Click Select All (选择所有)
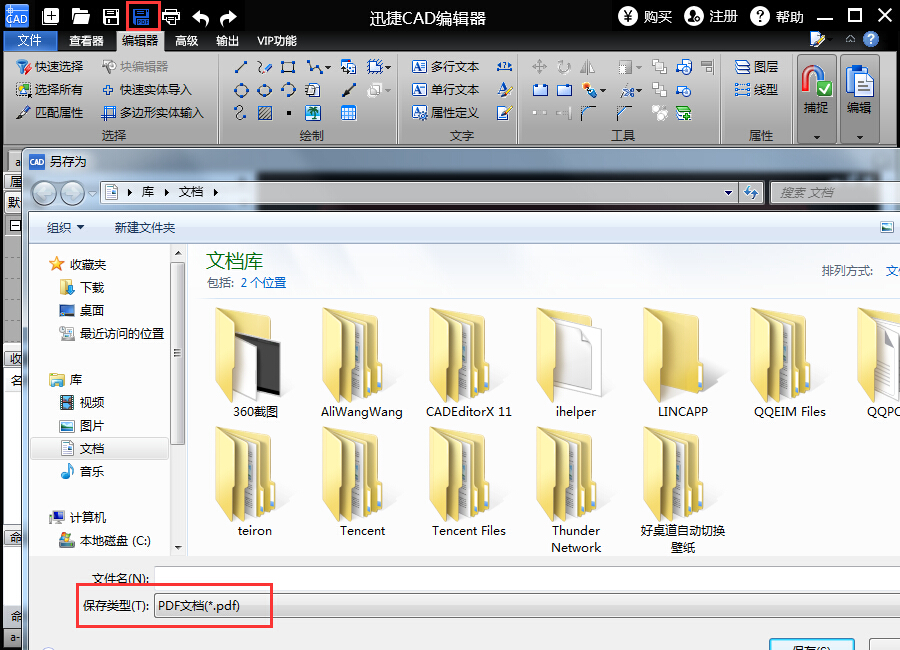Viewport: 900px width, 650px height. pyautogui.click(x=49, y=90)
